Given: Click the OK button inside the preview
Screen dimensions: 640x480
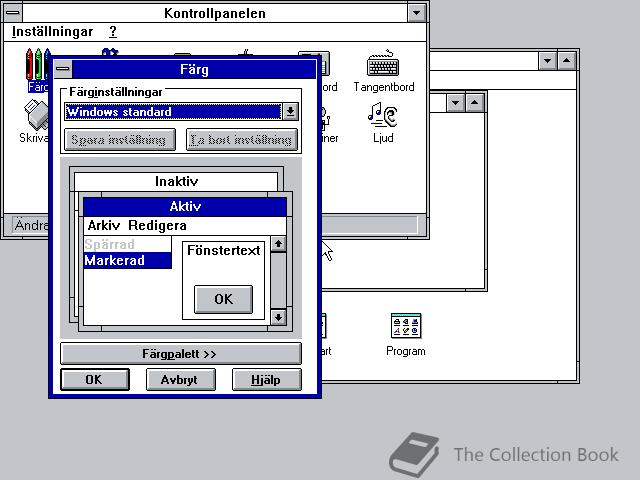Looking at the screenshot, I should tap(223, 299).
